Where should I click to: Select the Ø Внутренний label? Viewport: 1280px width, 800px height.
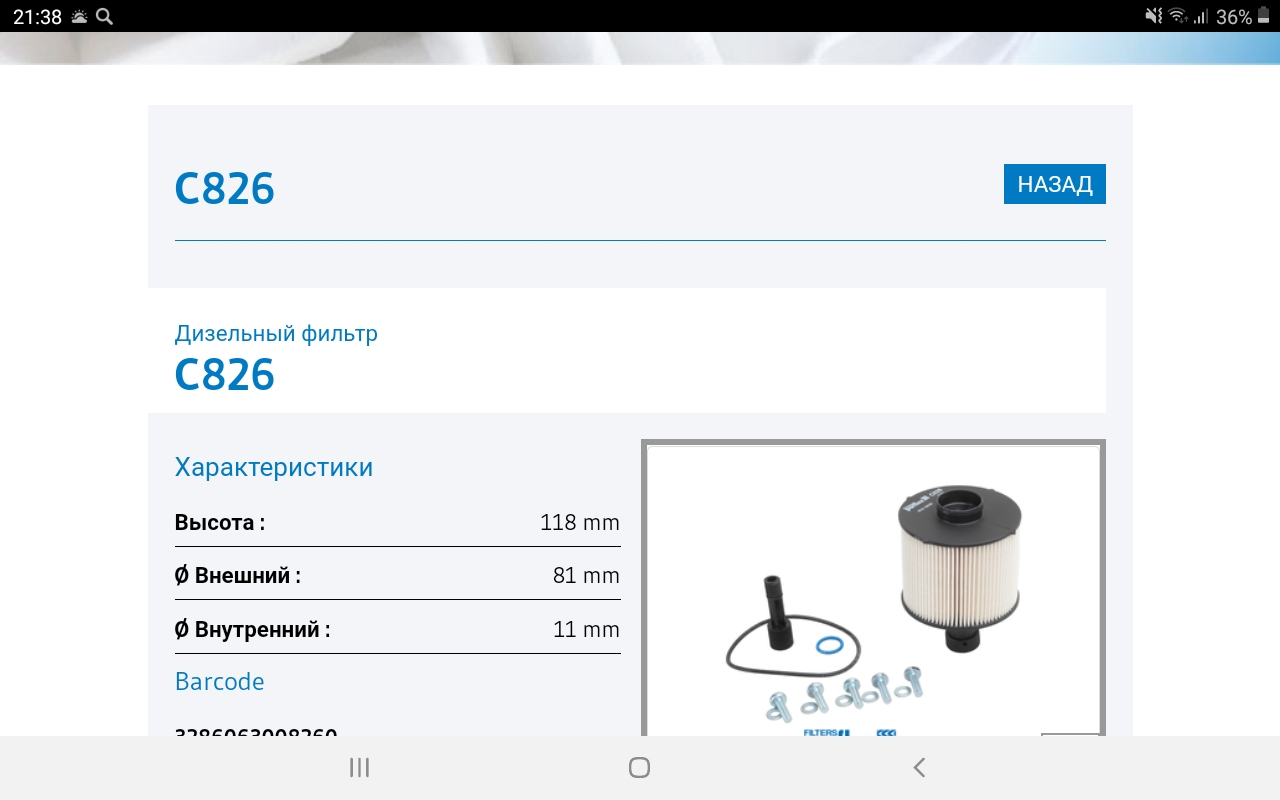(252, 629)
